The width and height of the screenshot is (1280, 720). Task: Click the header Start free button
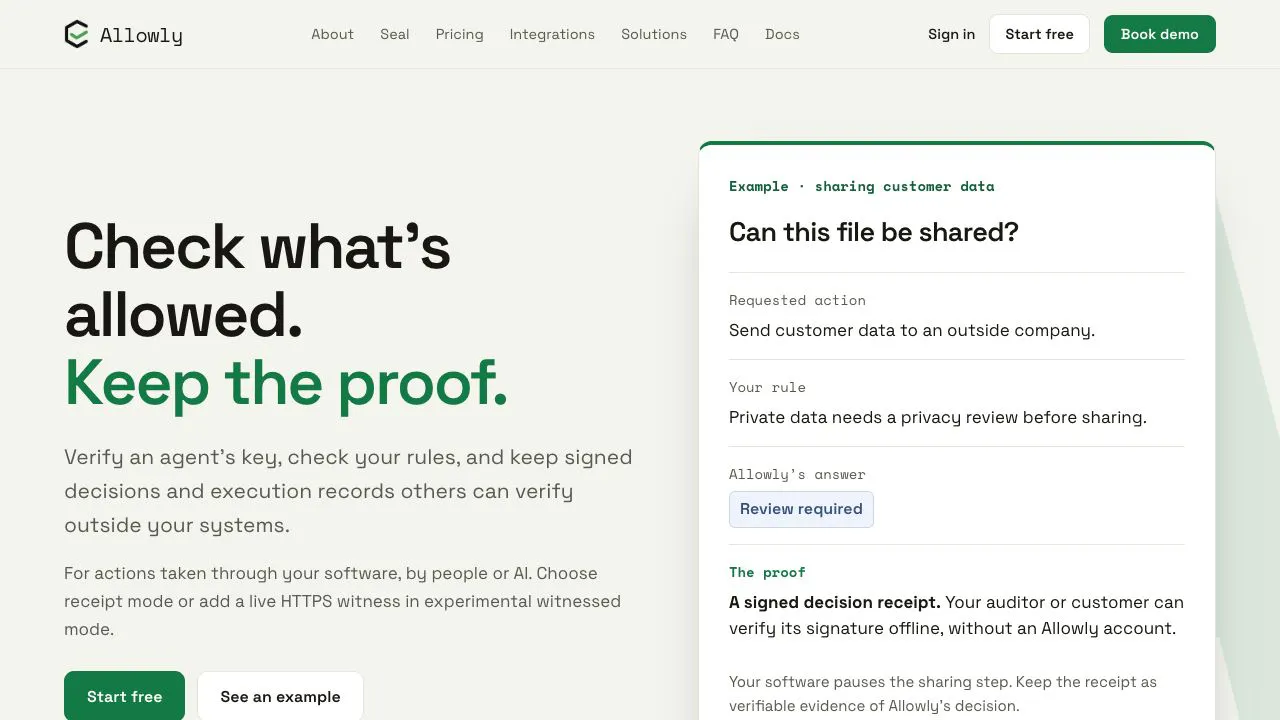pos(1039,34)
